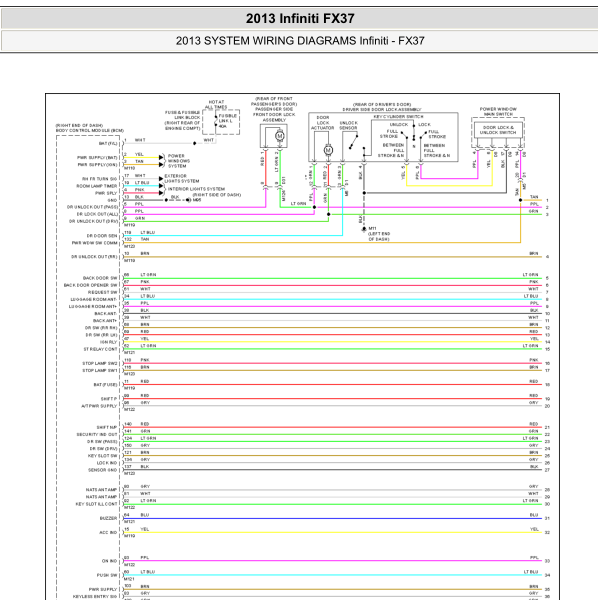This screenshot has width=598, height=600.
Task: Click the "ACC IND" terminal label
Action: click(x=108, y=532)
